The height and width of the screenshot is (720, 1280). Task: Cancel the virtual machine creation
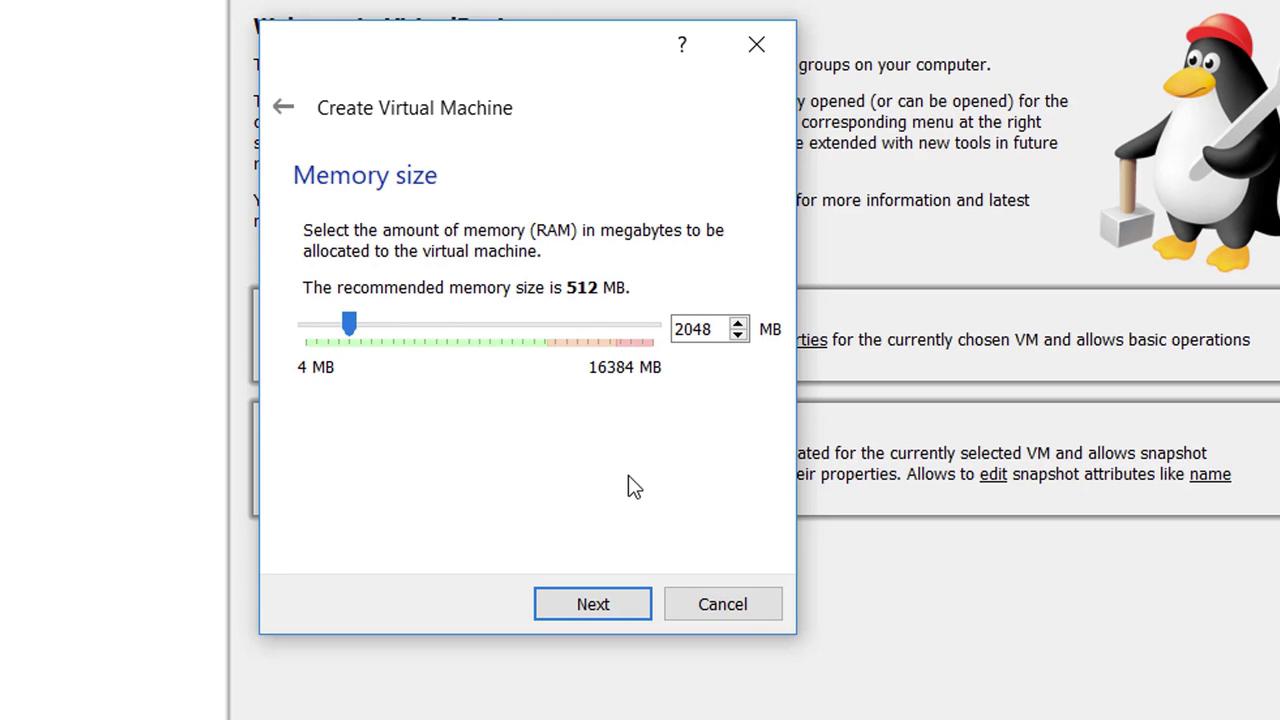click(x=722, y=604)
